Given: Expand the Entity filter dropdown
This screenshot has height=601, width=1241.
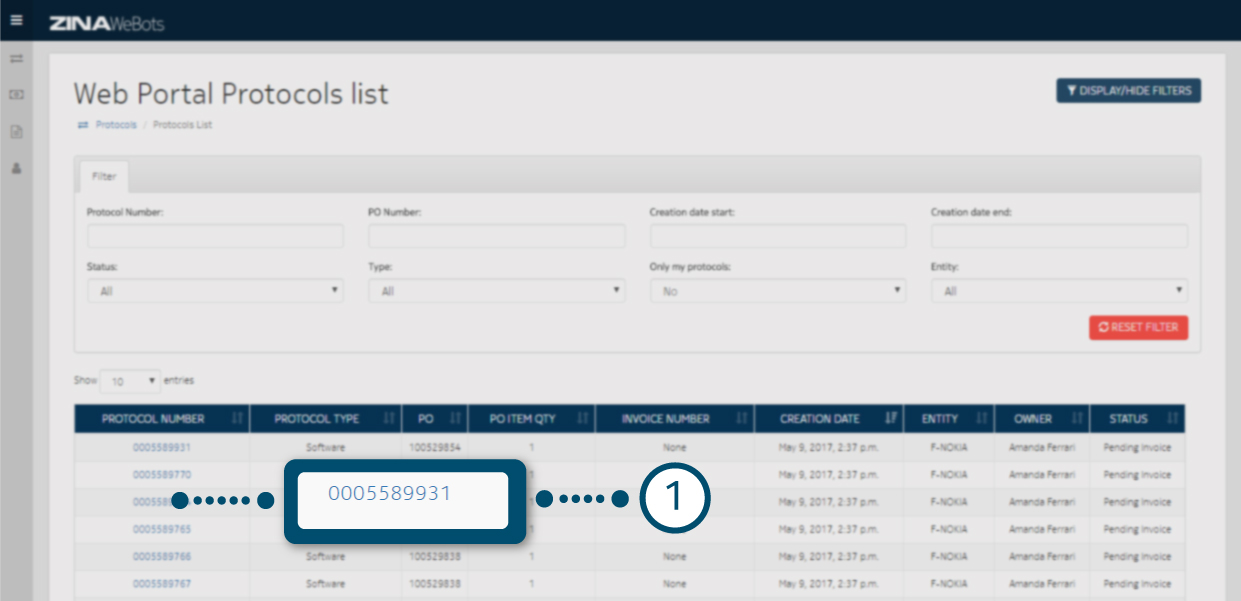Looking at the screenshot, I should (x=1059, y=291).
